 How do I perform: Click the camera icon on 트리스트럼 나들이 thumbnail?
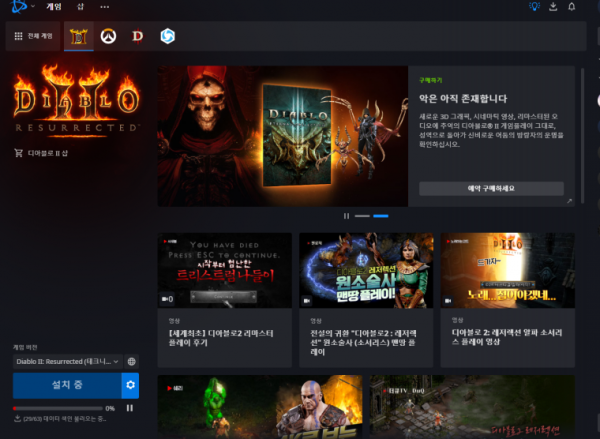167,299
